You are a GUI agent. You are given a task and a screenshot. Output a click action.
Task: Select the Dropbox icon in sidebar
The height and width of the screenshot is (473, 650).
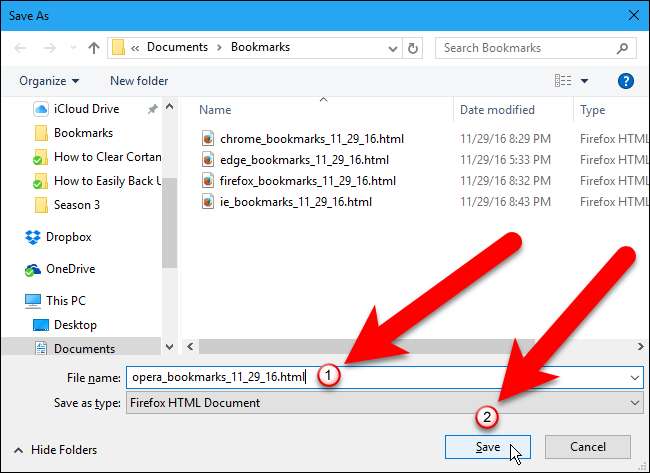pos(33,237)
